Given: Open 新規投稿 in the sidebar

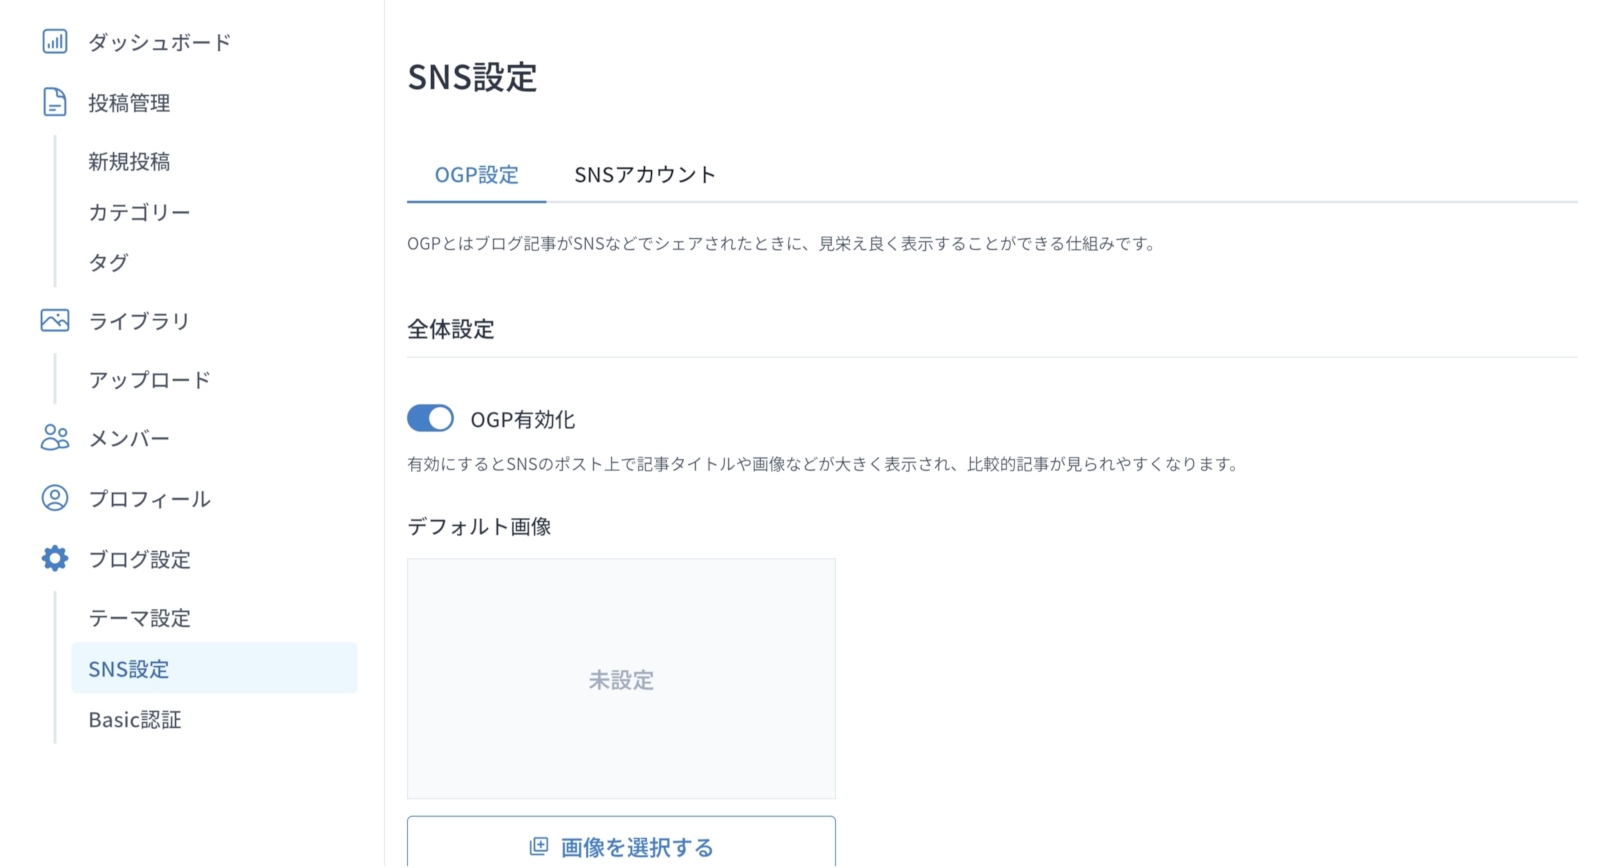Looking at the screenshot, I should (x=129, y=161).
